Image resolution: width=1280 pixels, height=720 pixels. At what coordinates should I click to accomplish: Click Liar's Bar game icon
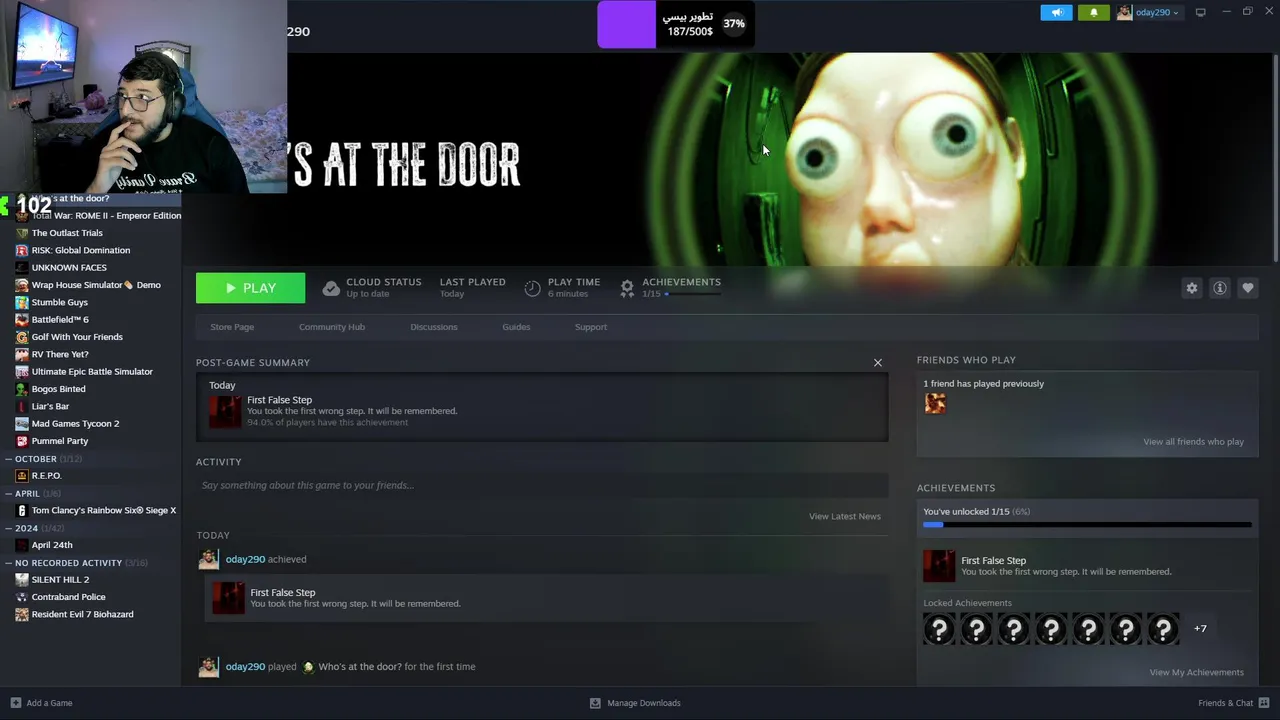[x=22, y=407]
